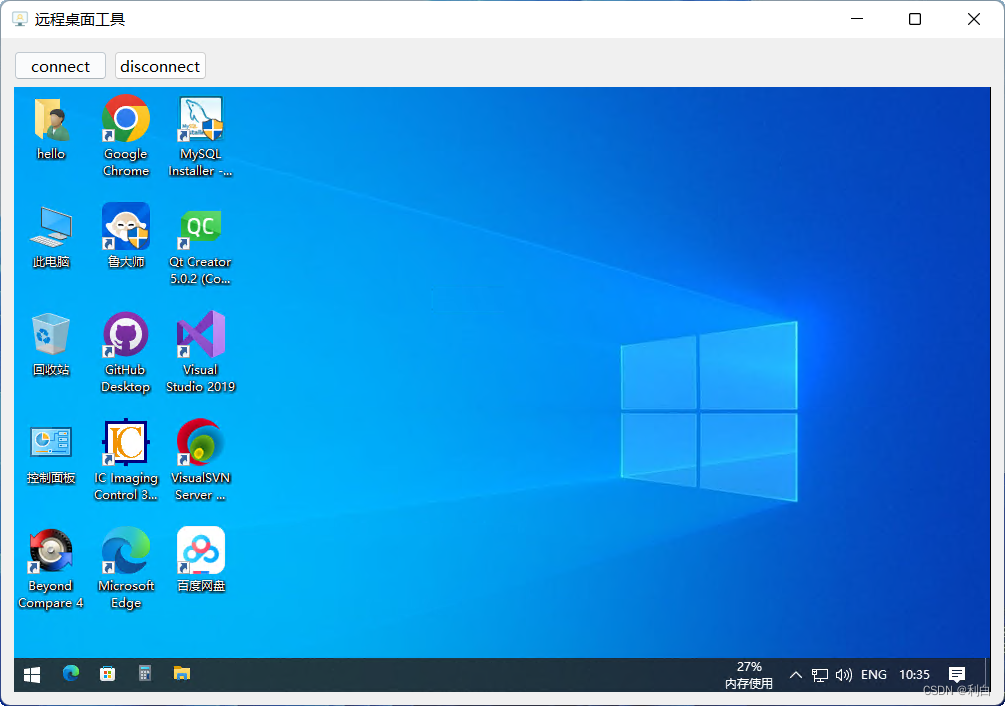1005x706 pixels.
Task: Open File Explorer from the taskbar
Action: pyautogui.click(x=181, y=674)
